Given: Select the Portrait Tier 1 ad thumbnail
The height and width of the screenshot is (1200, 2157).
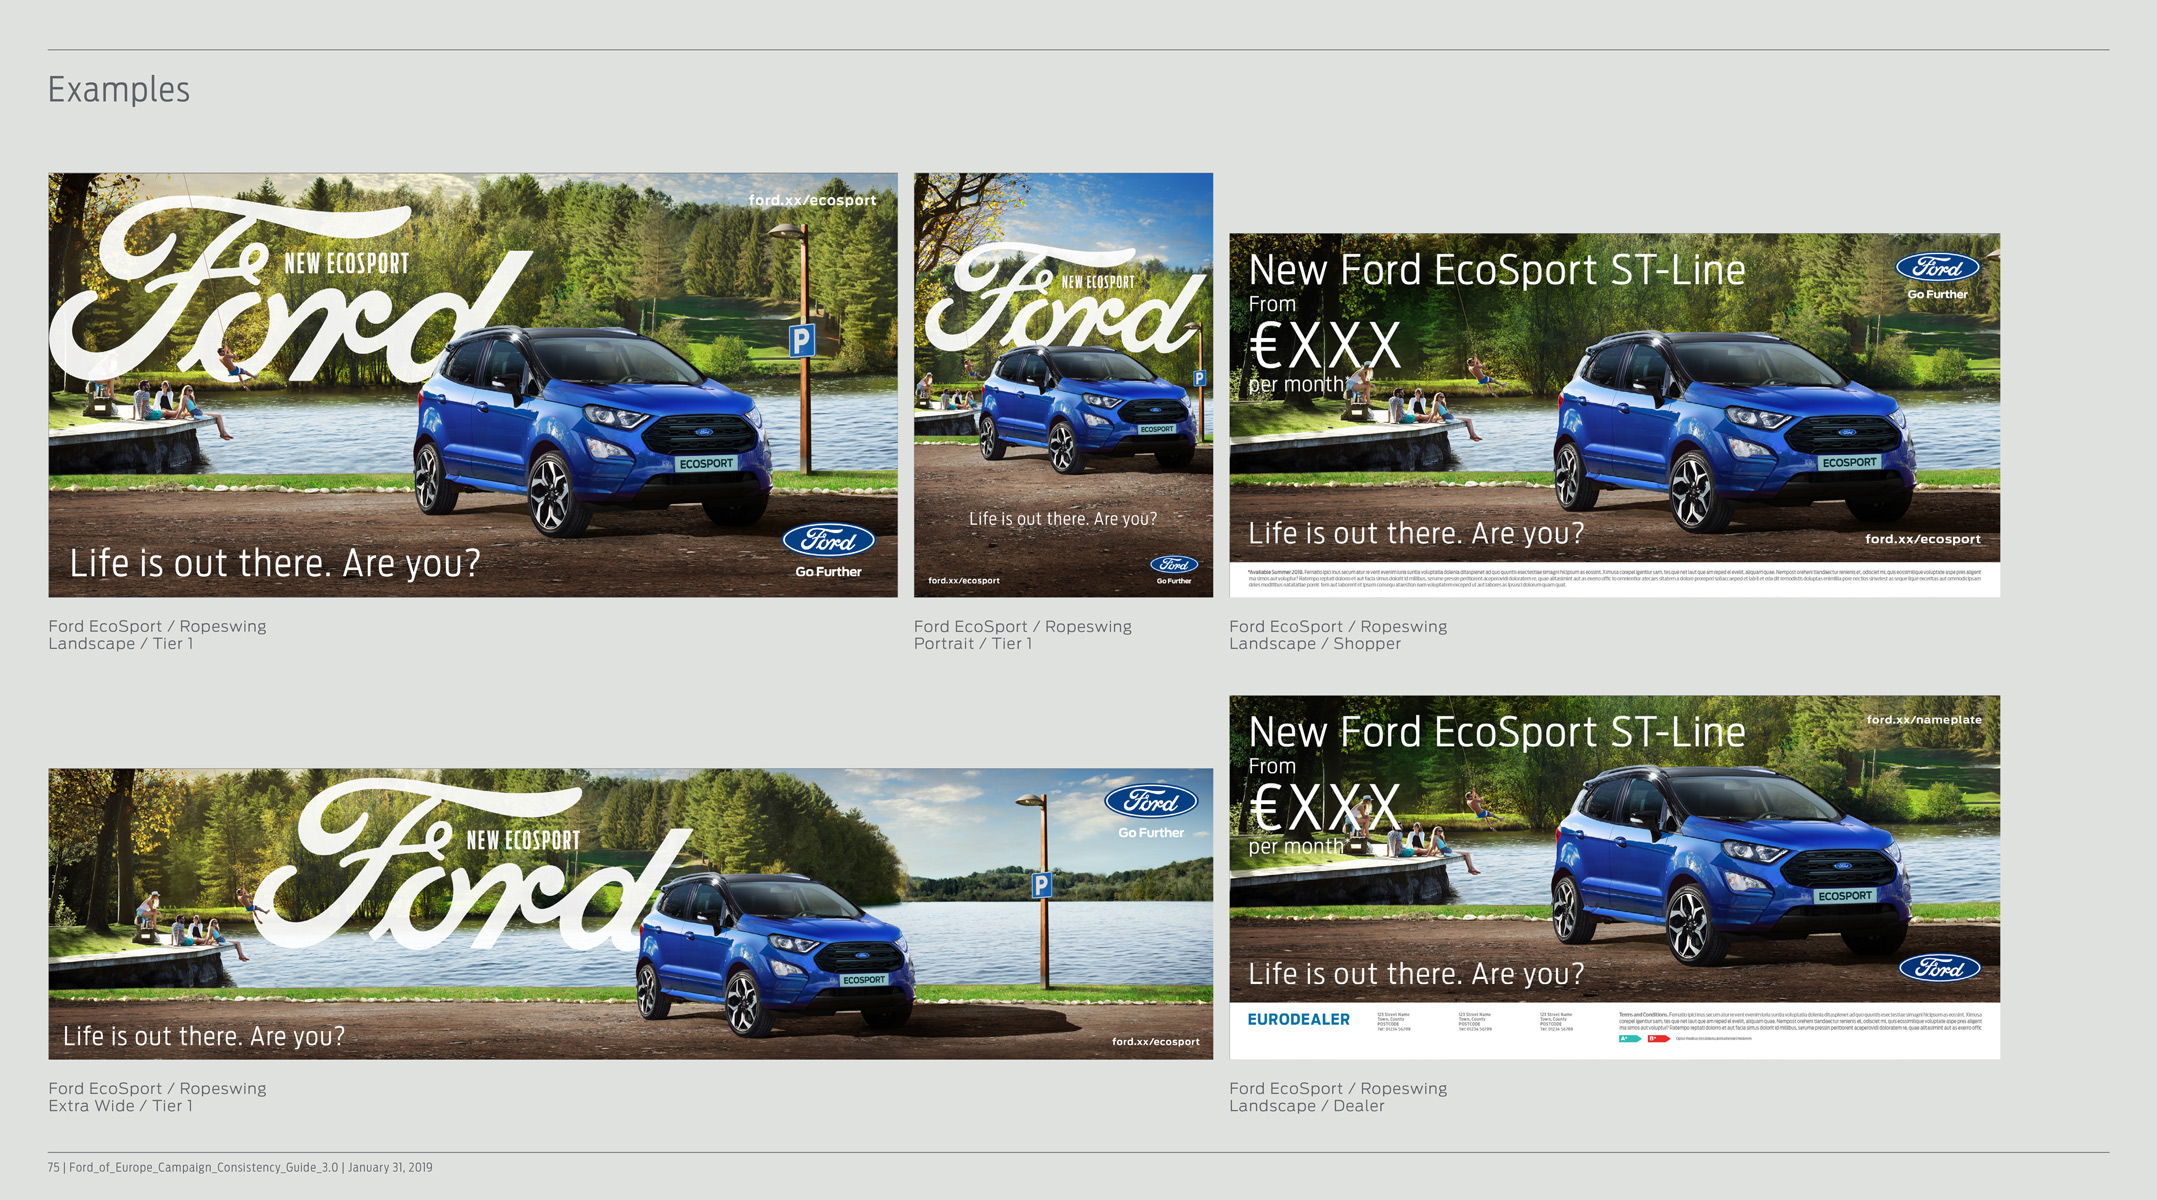Looking at the screenshot, I should pyautogui.click(x=1063, y=385).
